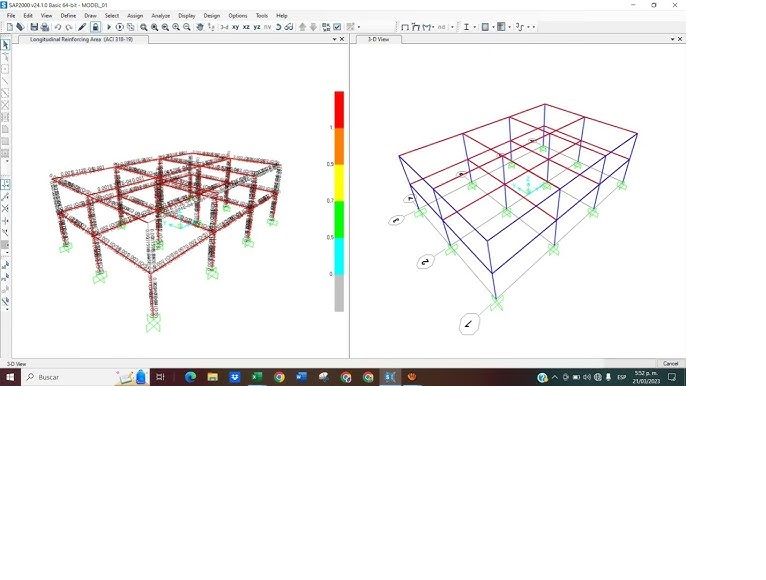Click the perspective glasses toggle icon
This screenshot has height=580, width=766.
click(289, 27)
